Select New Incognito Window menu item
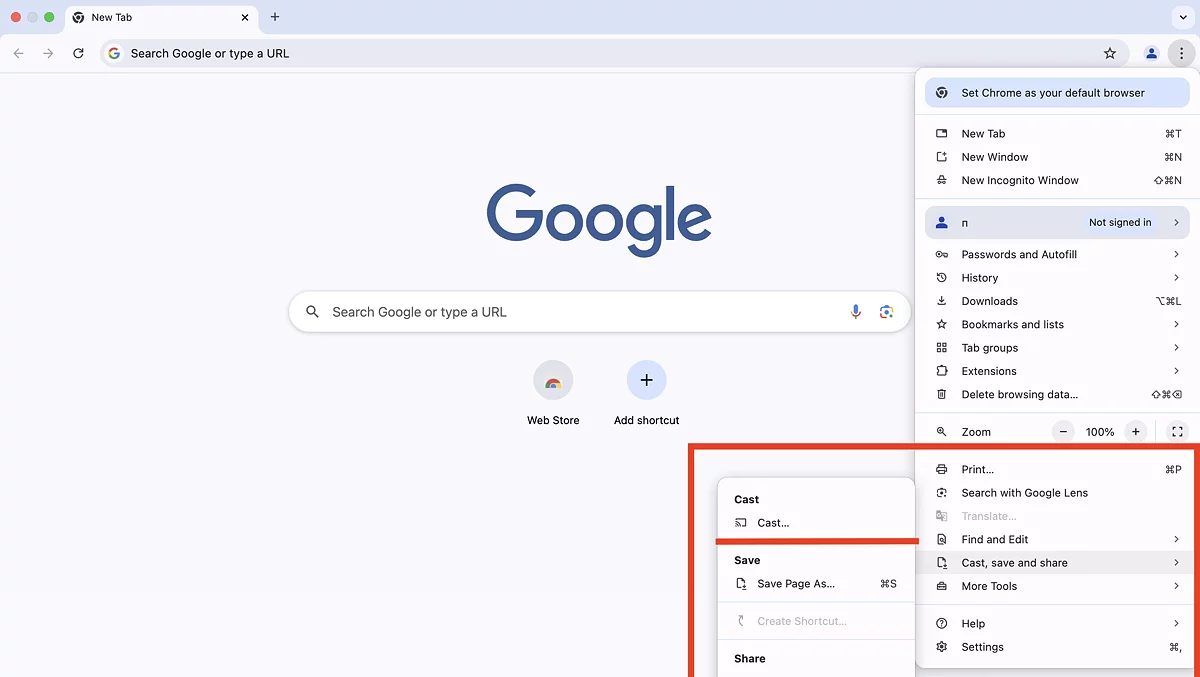This screenshot has height=677, width=1200. tap(1019, 181)
